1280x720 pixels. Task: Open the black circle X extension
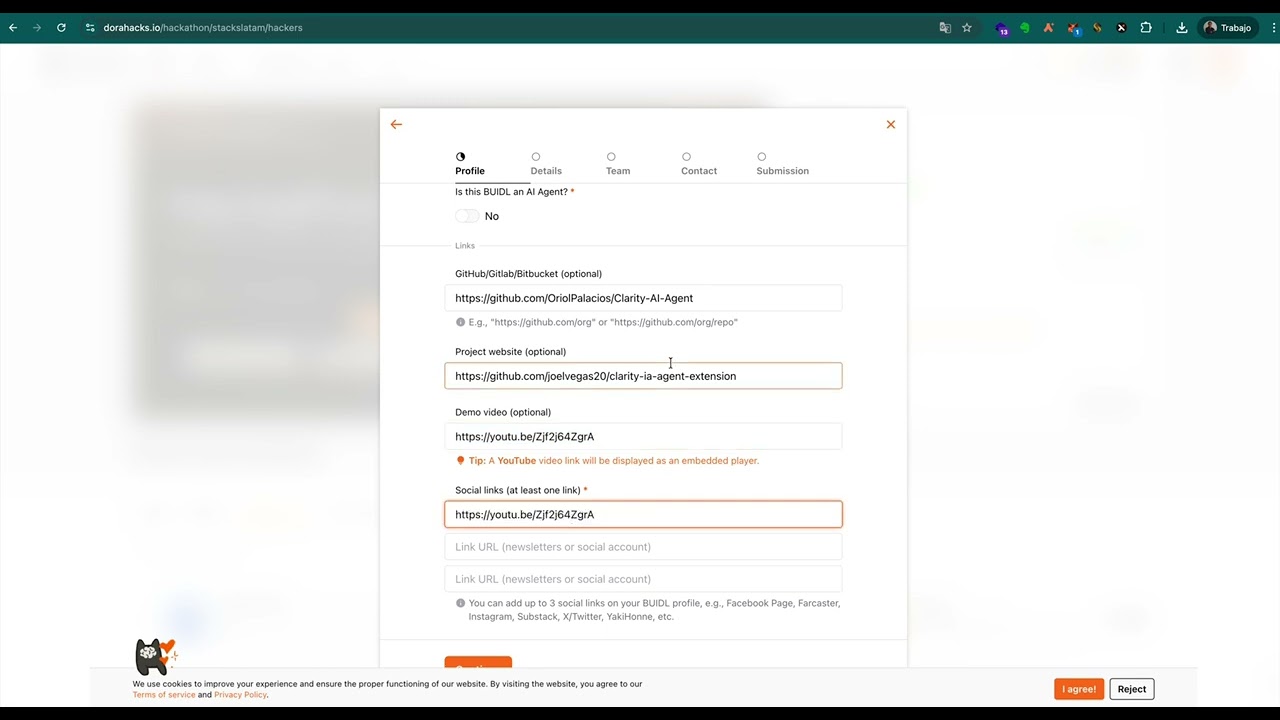click(x=1121, y=28)
